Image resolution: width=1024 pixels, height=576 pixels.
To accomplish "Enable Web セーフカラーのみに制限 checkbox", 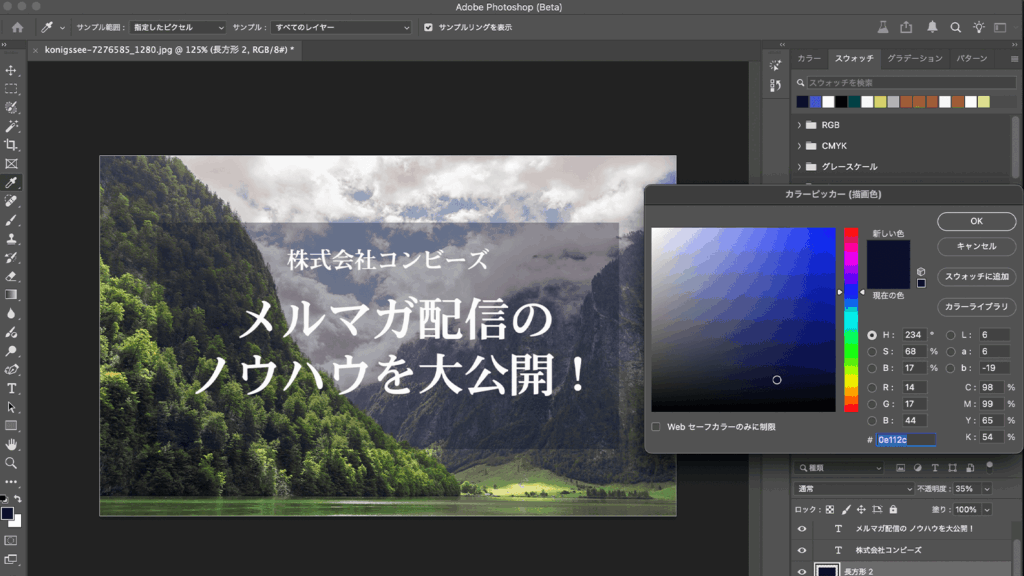I will point(656,426).
